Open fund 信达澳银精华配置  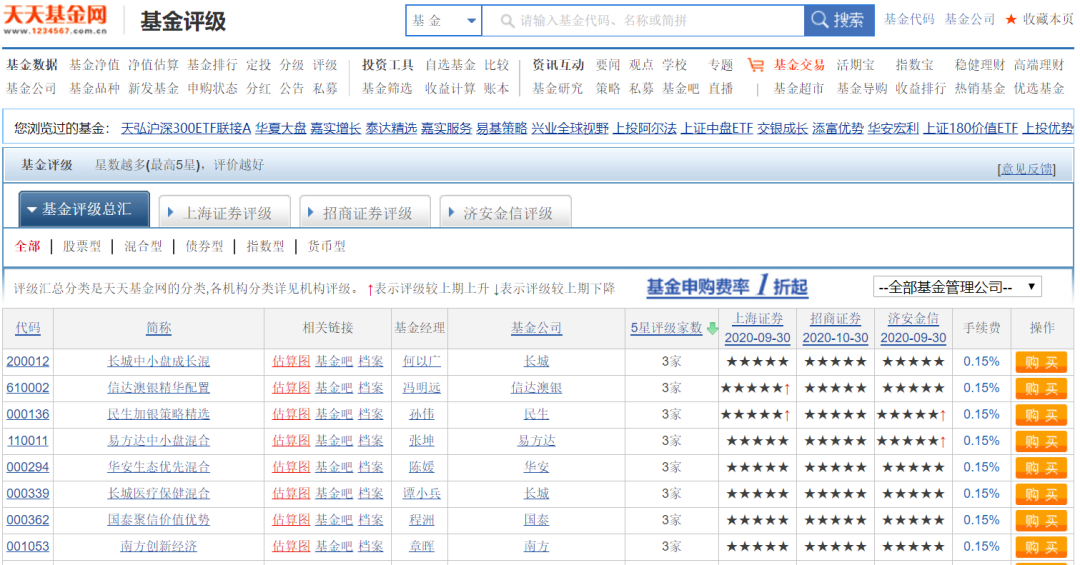point(158,388)
